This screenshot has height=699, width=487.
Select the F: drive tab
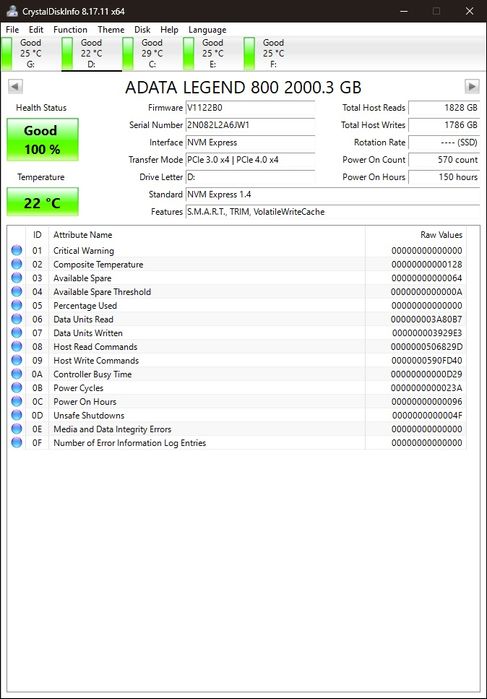[273, 53]
